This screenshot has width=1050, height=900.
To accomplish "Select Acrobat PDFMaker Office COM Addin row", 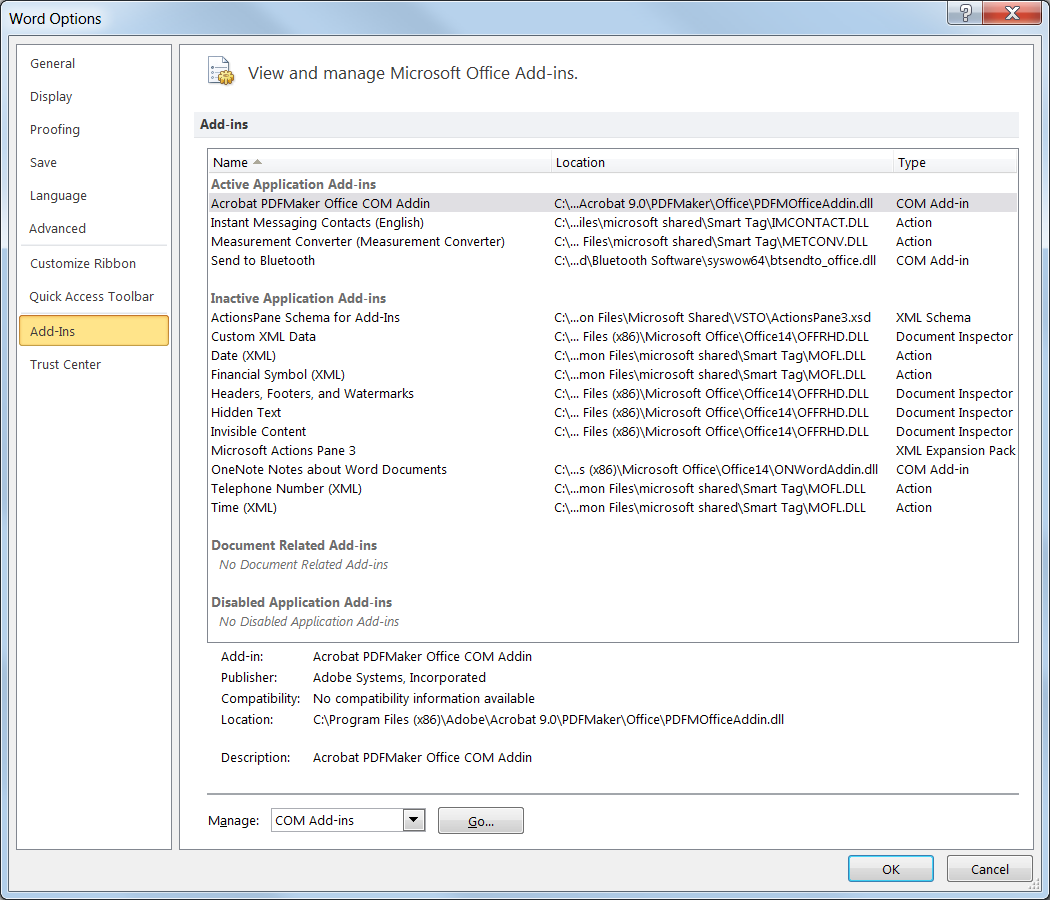I will [x=613, y=204].
